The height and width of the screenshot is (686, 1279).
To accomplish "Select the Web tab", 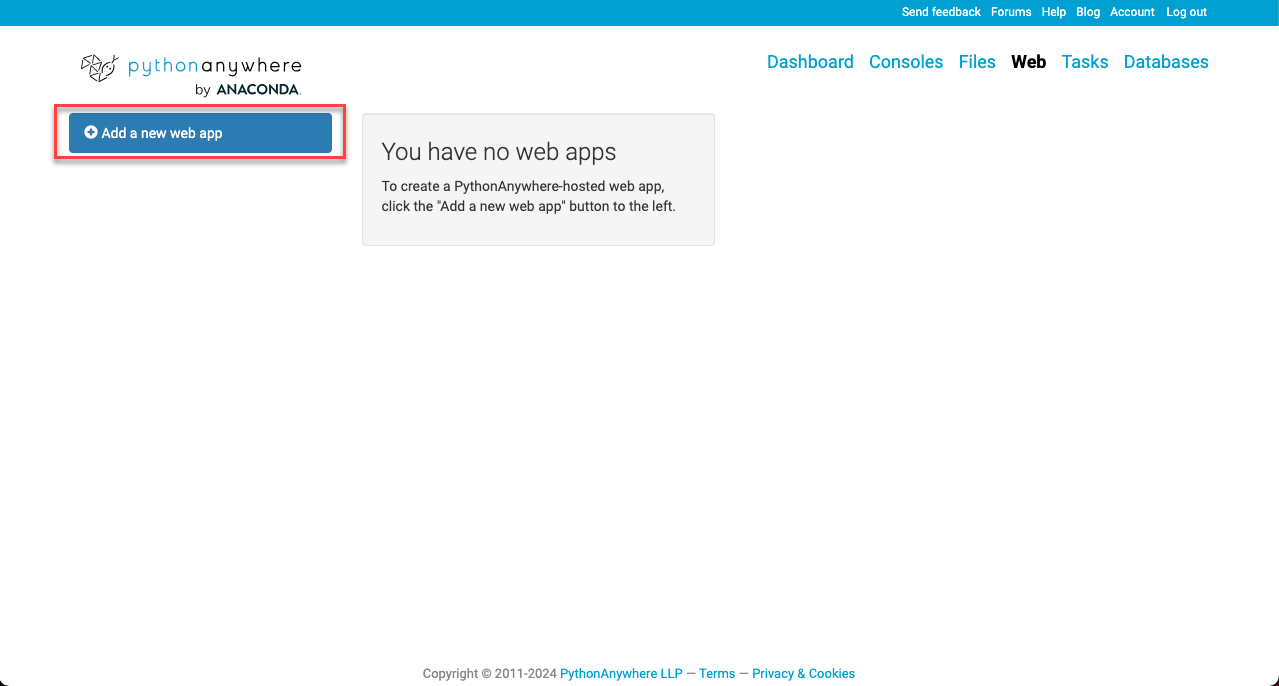I will [1028, 62].
